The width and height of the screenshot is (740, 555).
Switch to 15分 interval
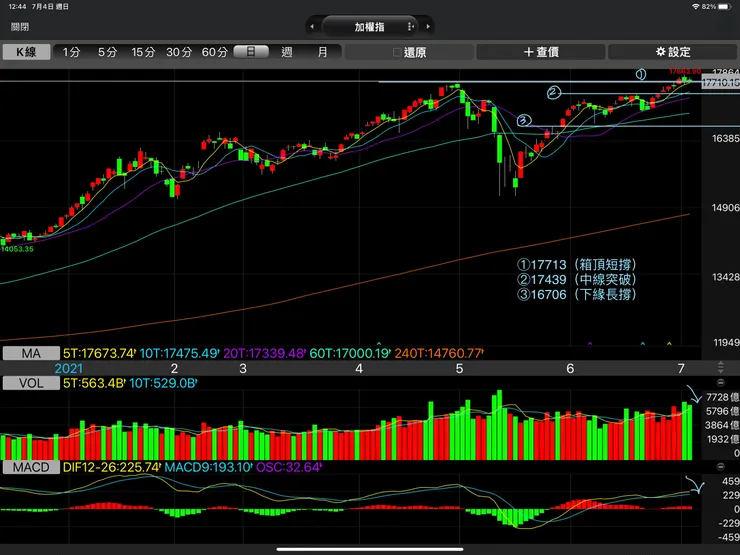pos(143,52)
